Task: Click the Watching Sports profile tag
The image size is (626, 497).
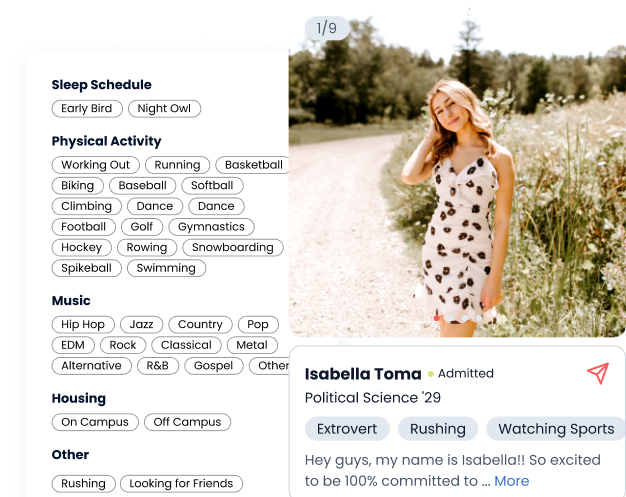Action: point(556,429)
